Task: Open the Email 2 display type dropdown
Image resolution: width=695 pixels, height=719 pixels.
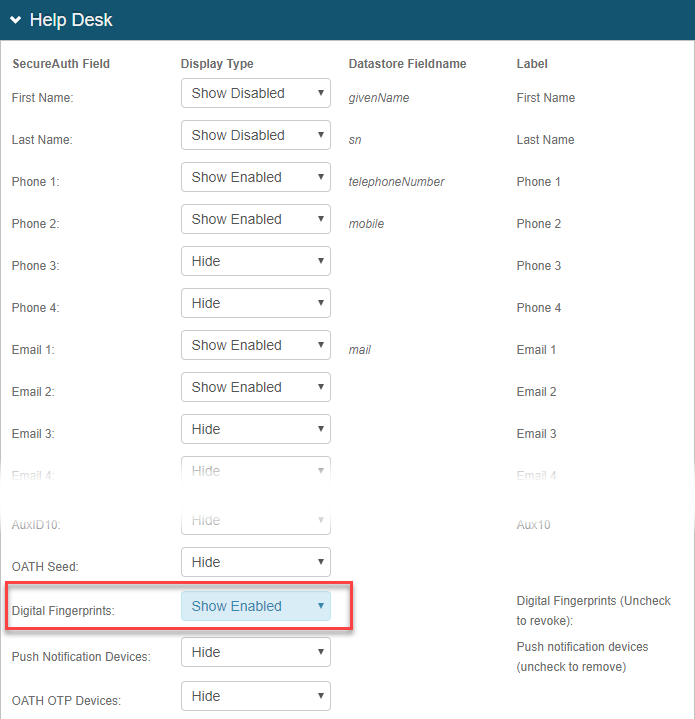Action: (255, 388)
